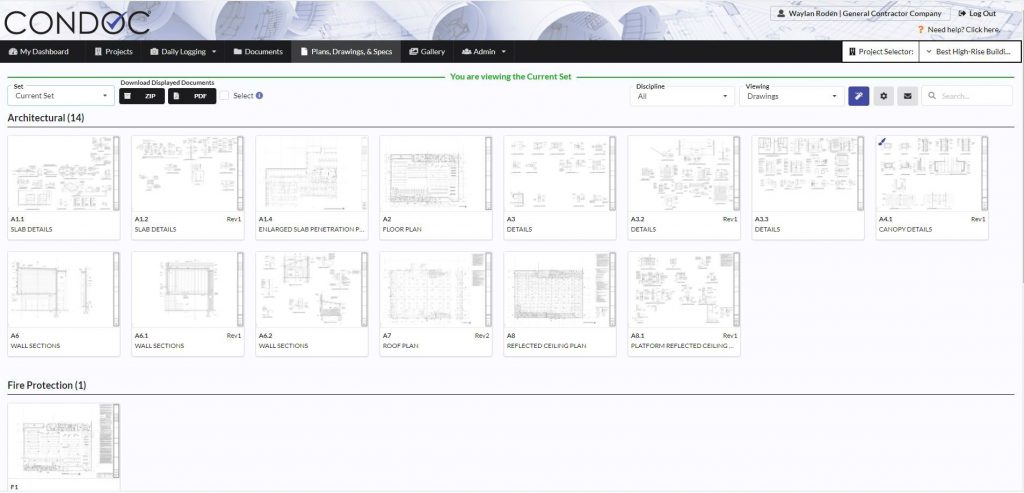Screen dimensions: 1024x493
Task: Open the Gallery tab
Action: tap(427, 52)
